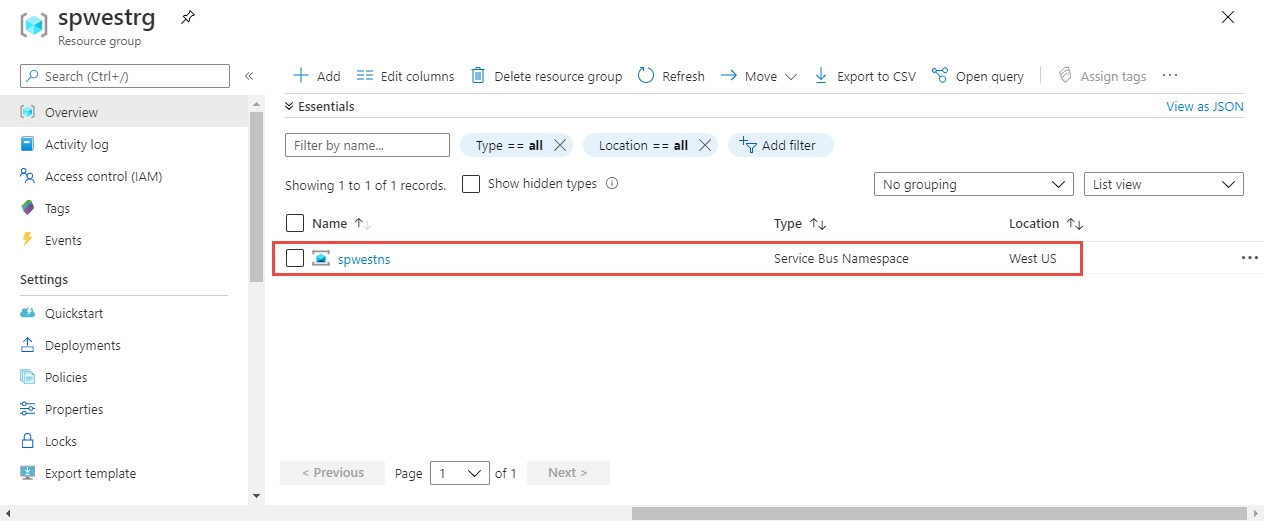This screenshot has height=521, width=1264.
Task: Click the Policies icon
Action: pos(28,377)
